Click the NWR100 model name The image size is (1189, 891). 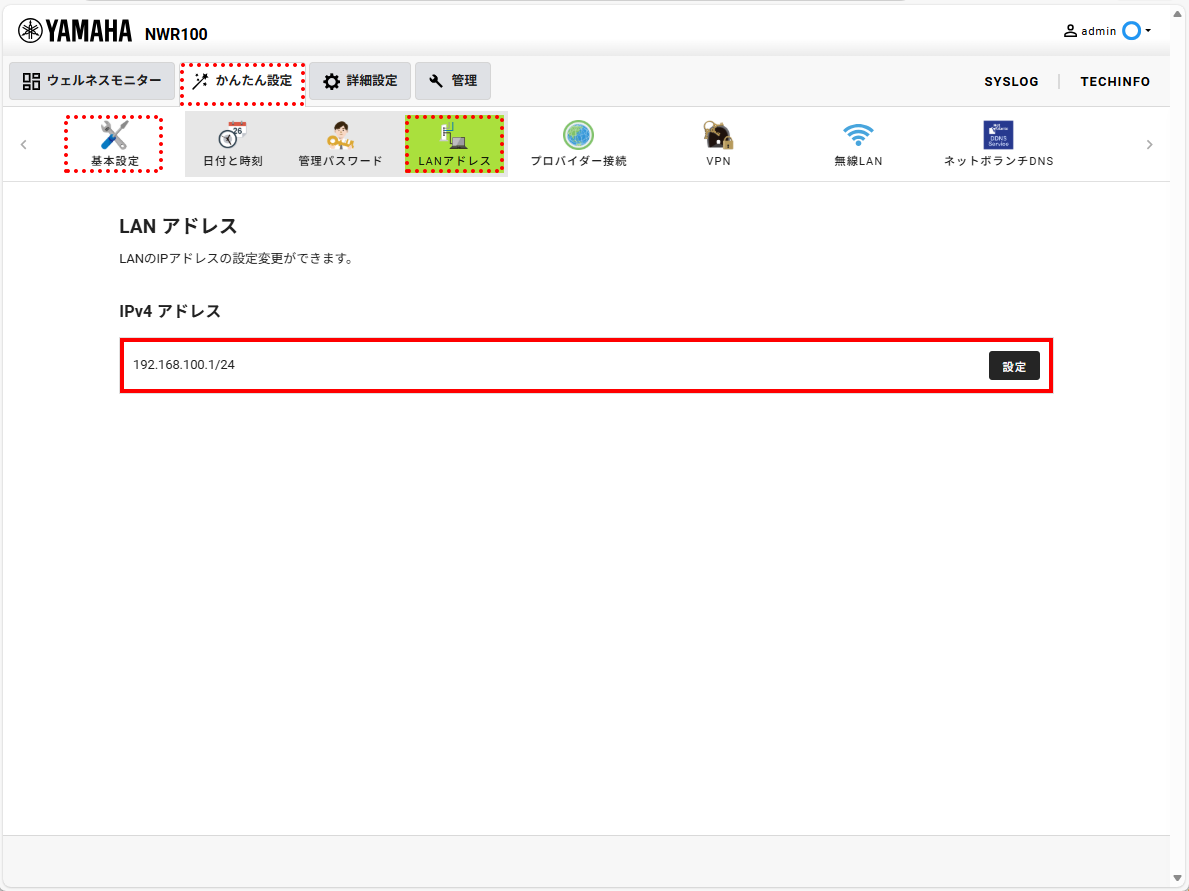coord(176,34)
